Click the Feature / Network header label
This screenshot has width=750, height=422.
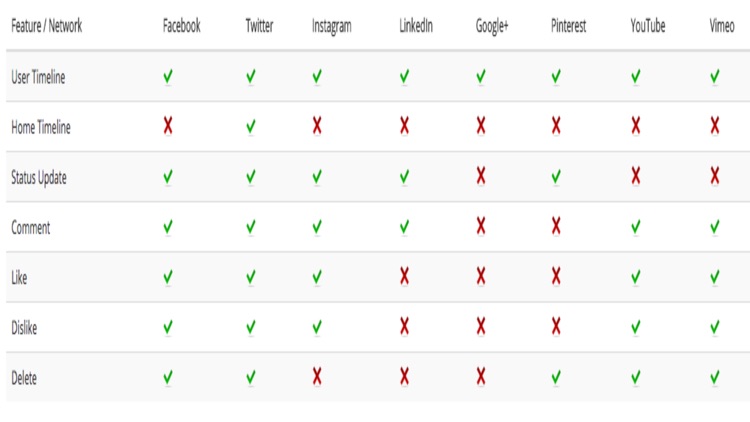47,25
